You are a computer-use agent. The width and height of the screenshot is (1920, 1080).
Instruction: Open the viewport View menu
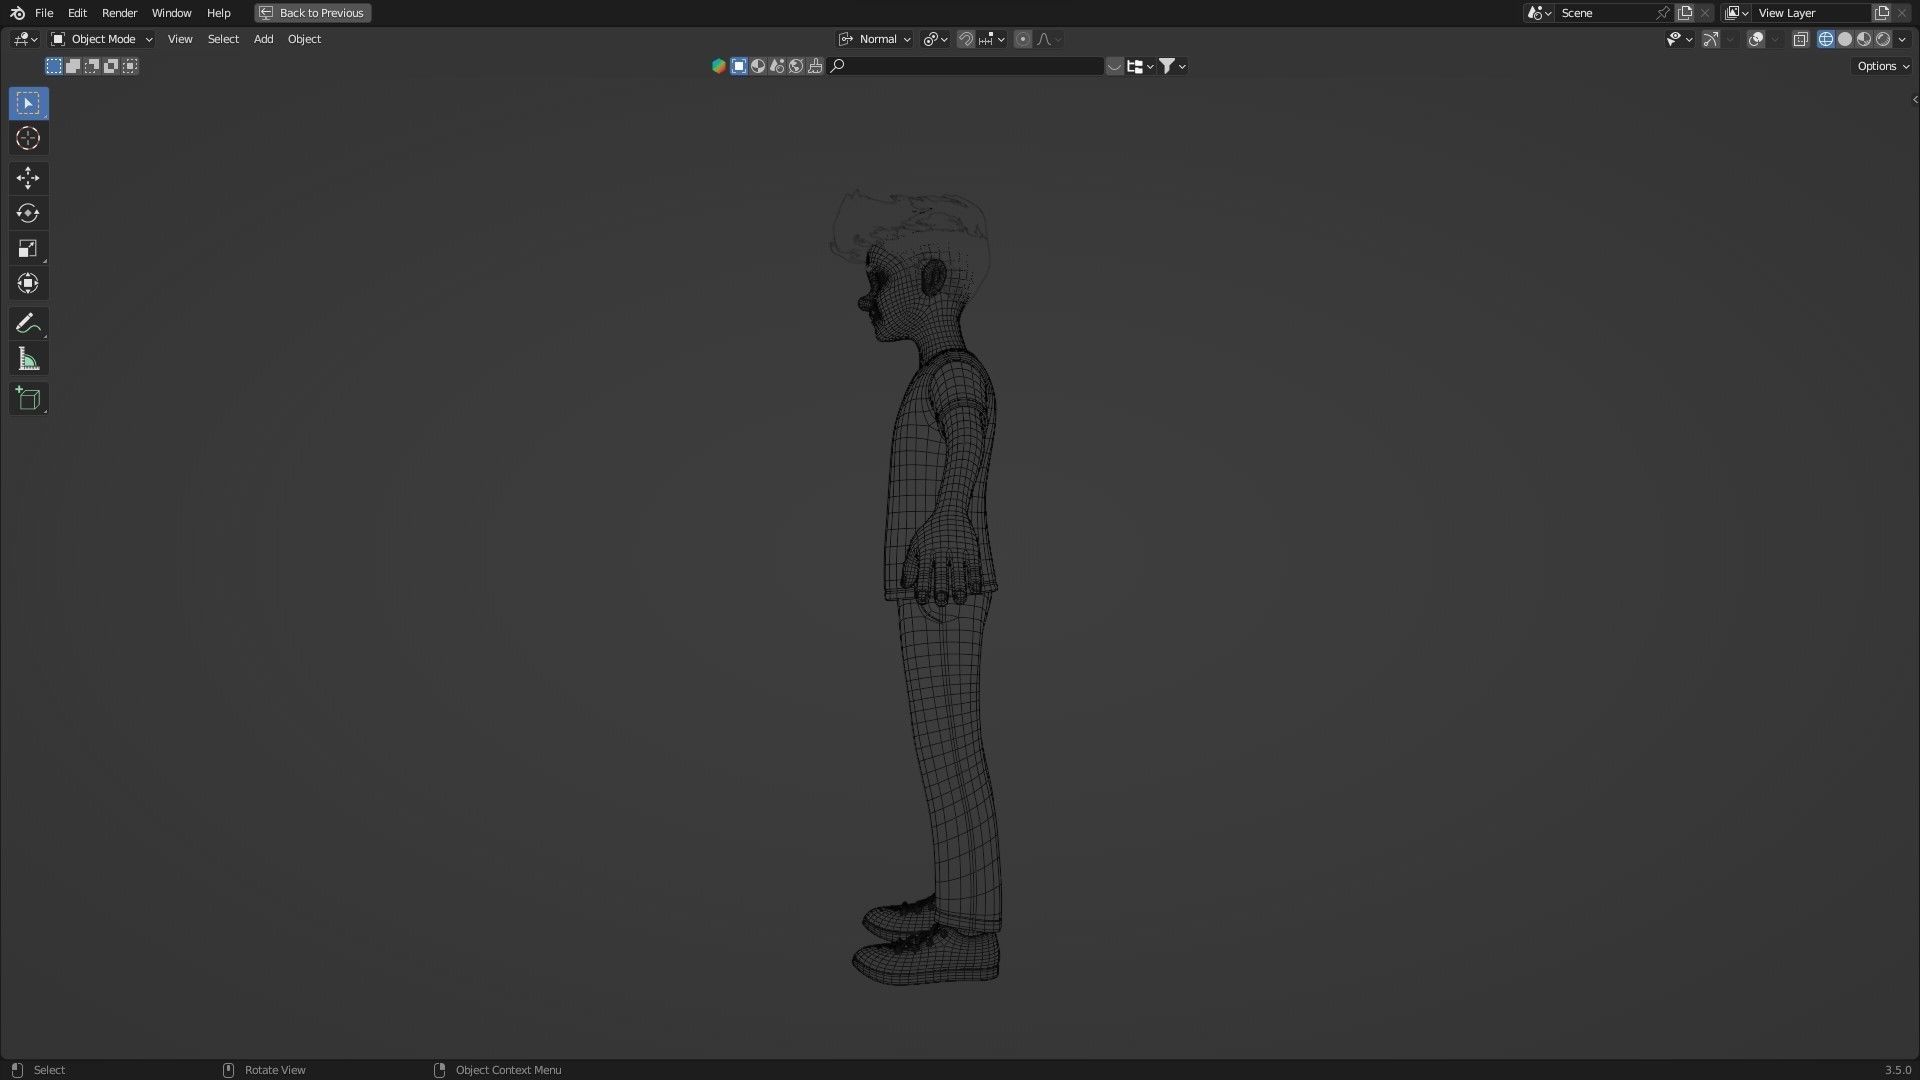(180, 39)
